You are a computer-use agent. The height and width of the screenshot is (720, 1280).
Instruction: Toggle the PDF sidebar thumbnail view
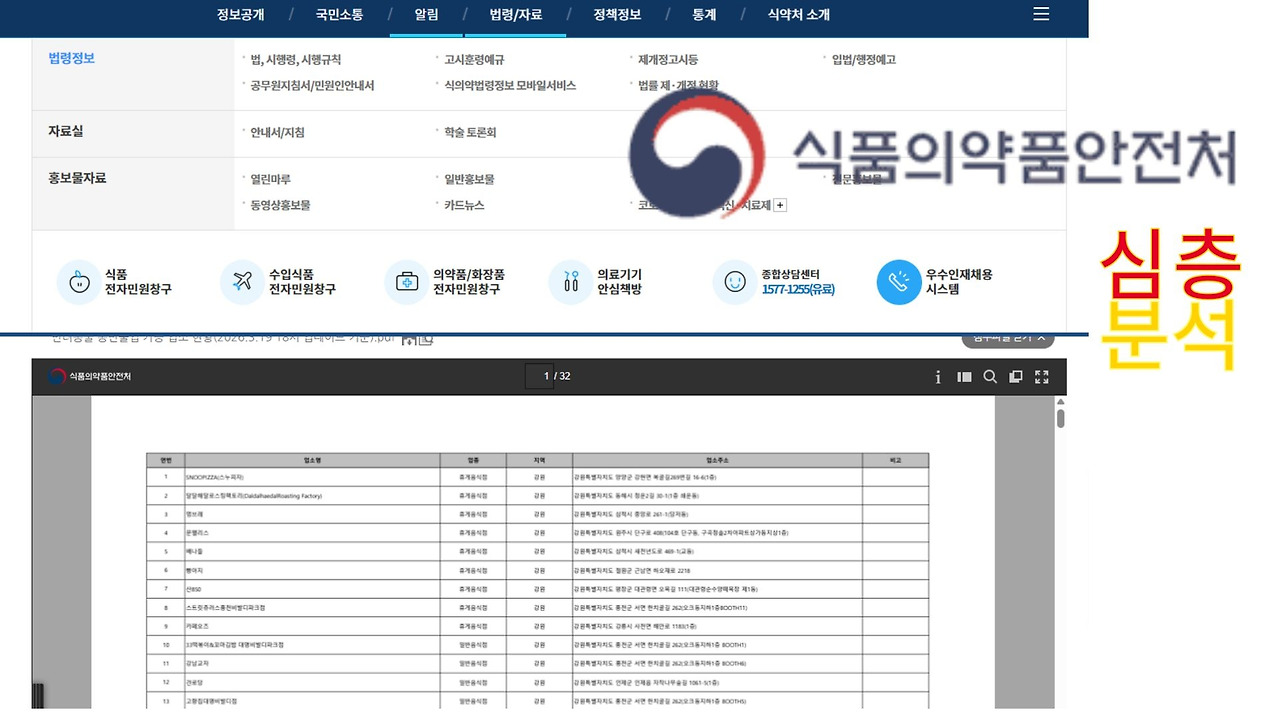click(x=964, y=377)
